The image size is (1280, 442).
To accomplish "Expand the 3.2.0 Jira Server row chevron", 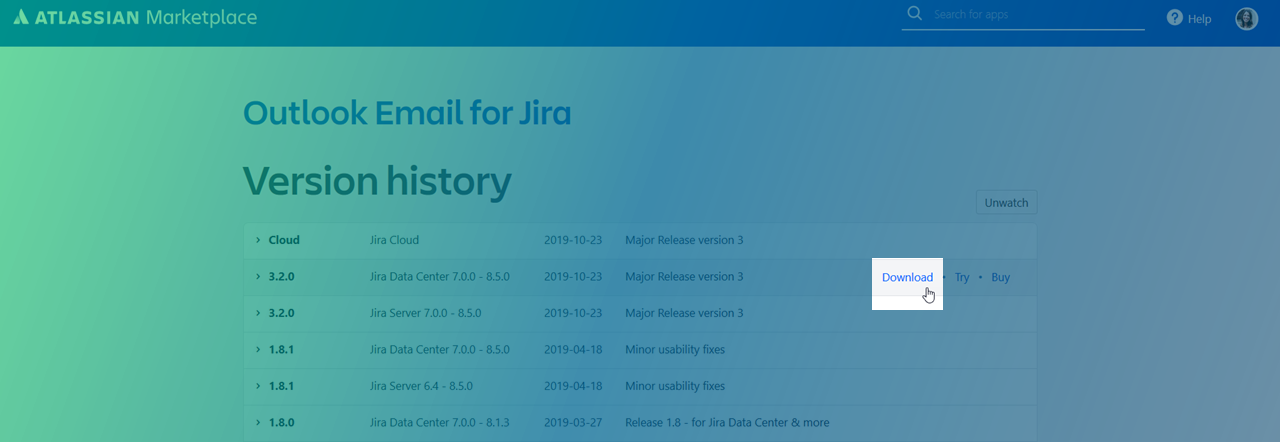I will [x=257, y=313].
